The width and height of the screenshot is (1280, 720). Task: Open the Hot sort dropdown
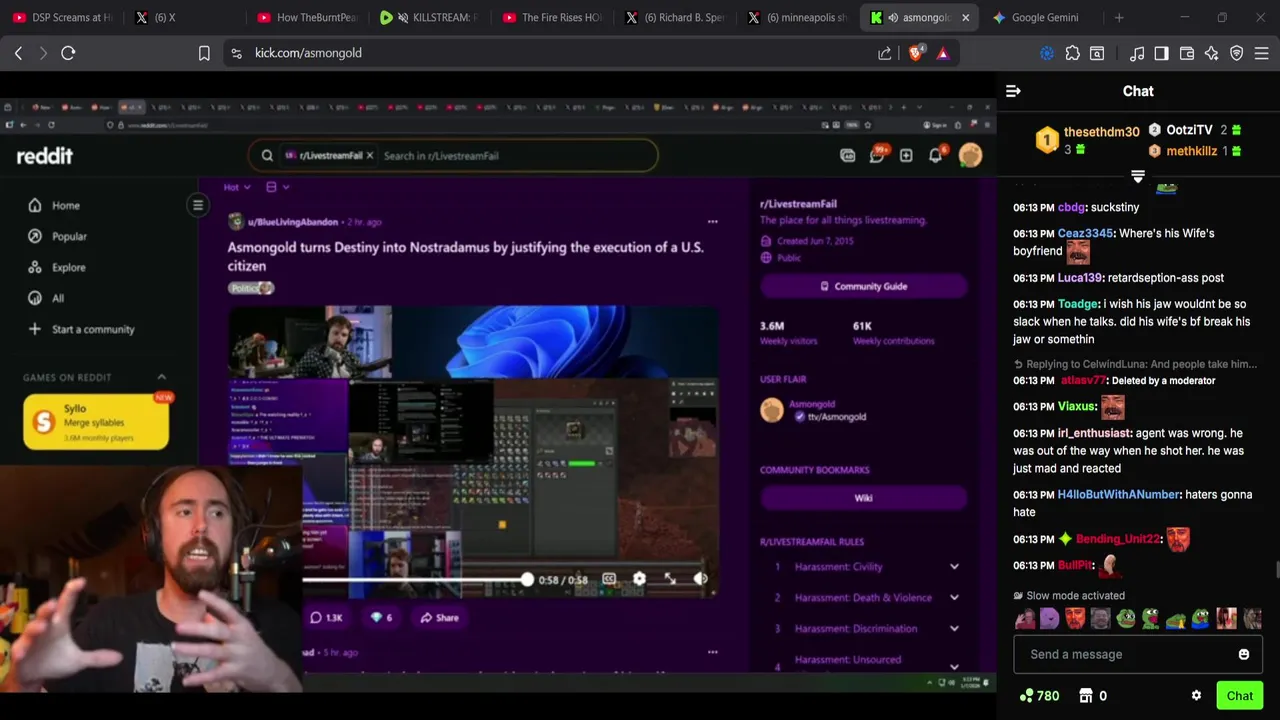tap(237, 187)
